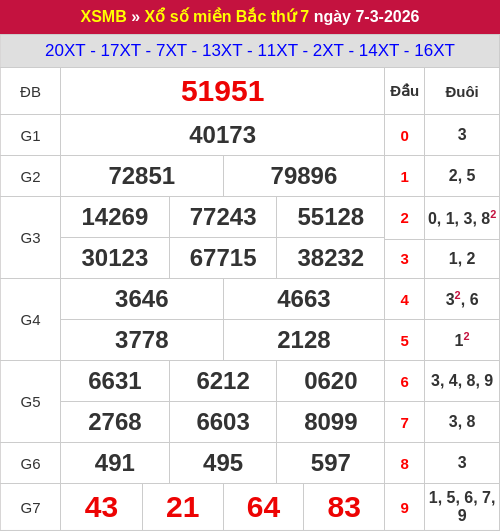
Task: Select G5 number 6603
Action: [x=223, y=422]
